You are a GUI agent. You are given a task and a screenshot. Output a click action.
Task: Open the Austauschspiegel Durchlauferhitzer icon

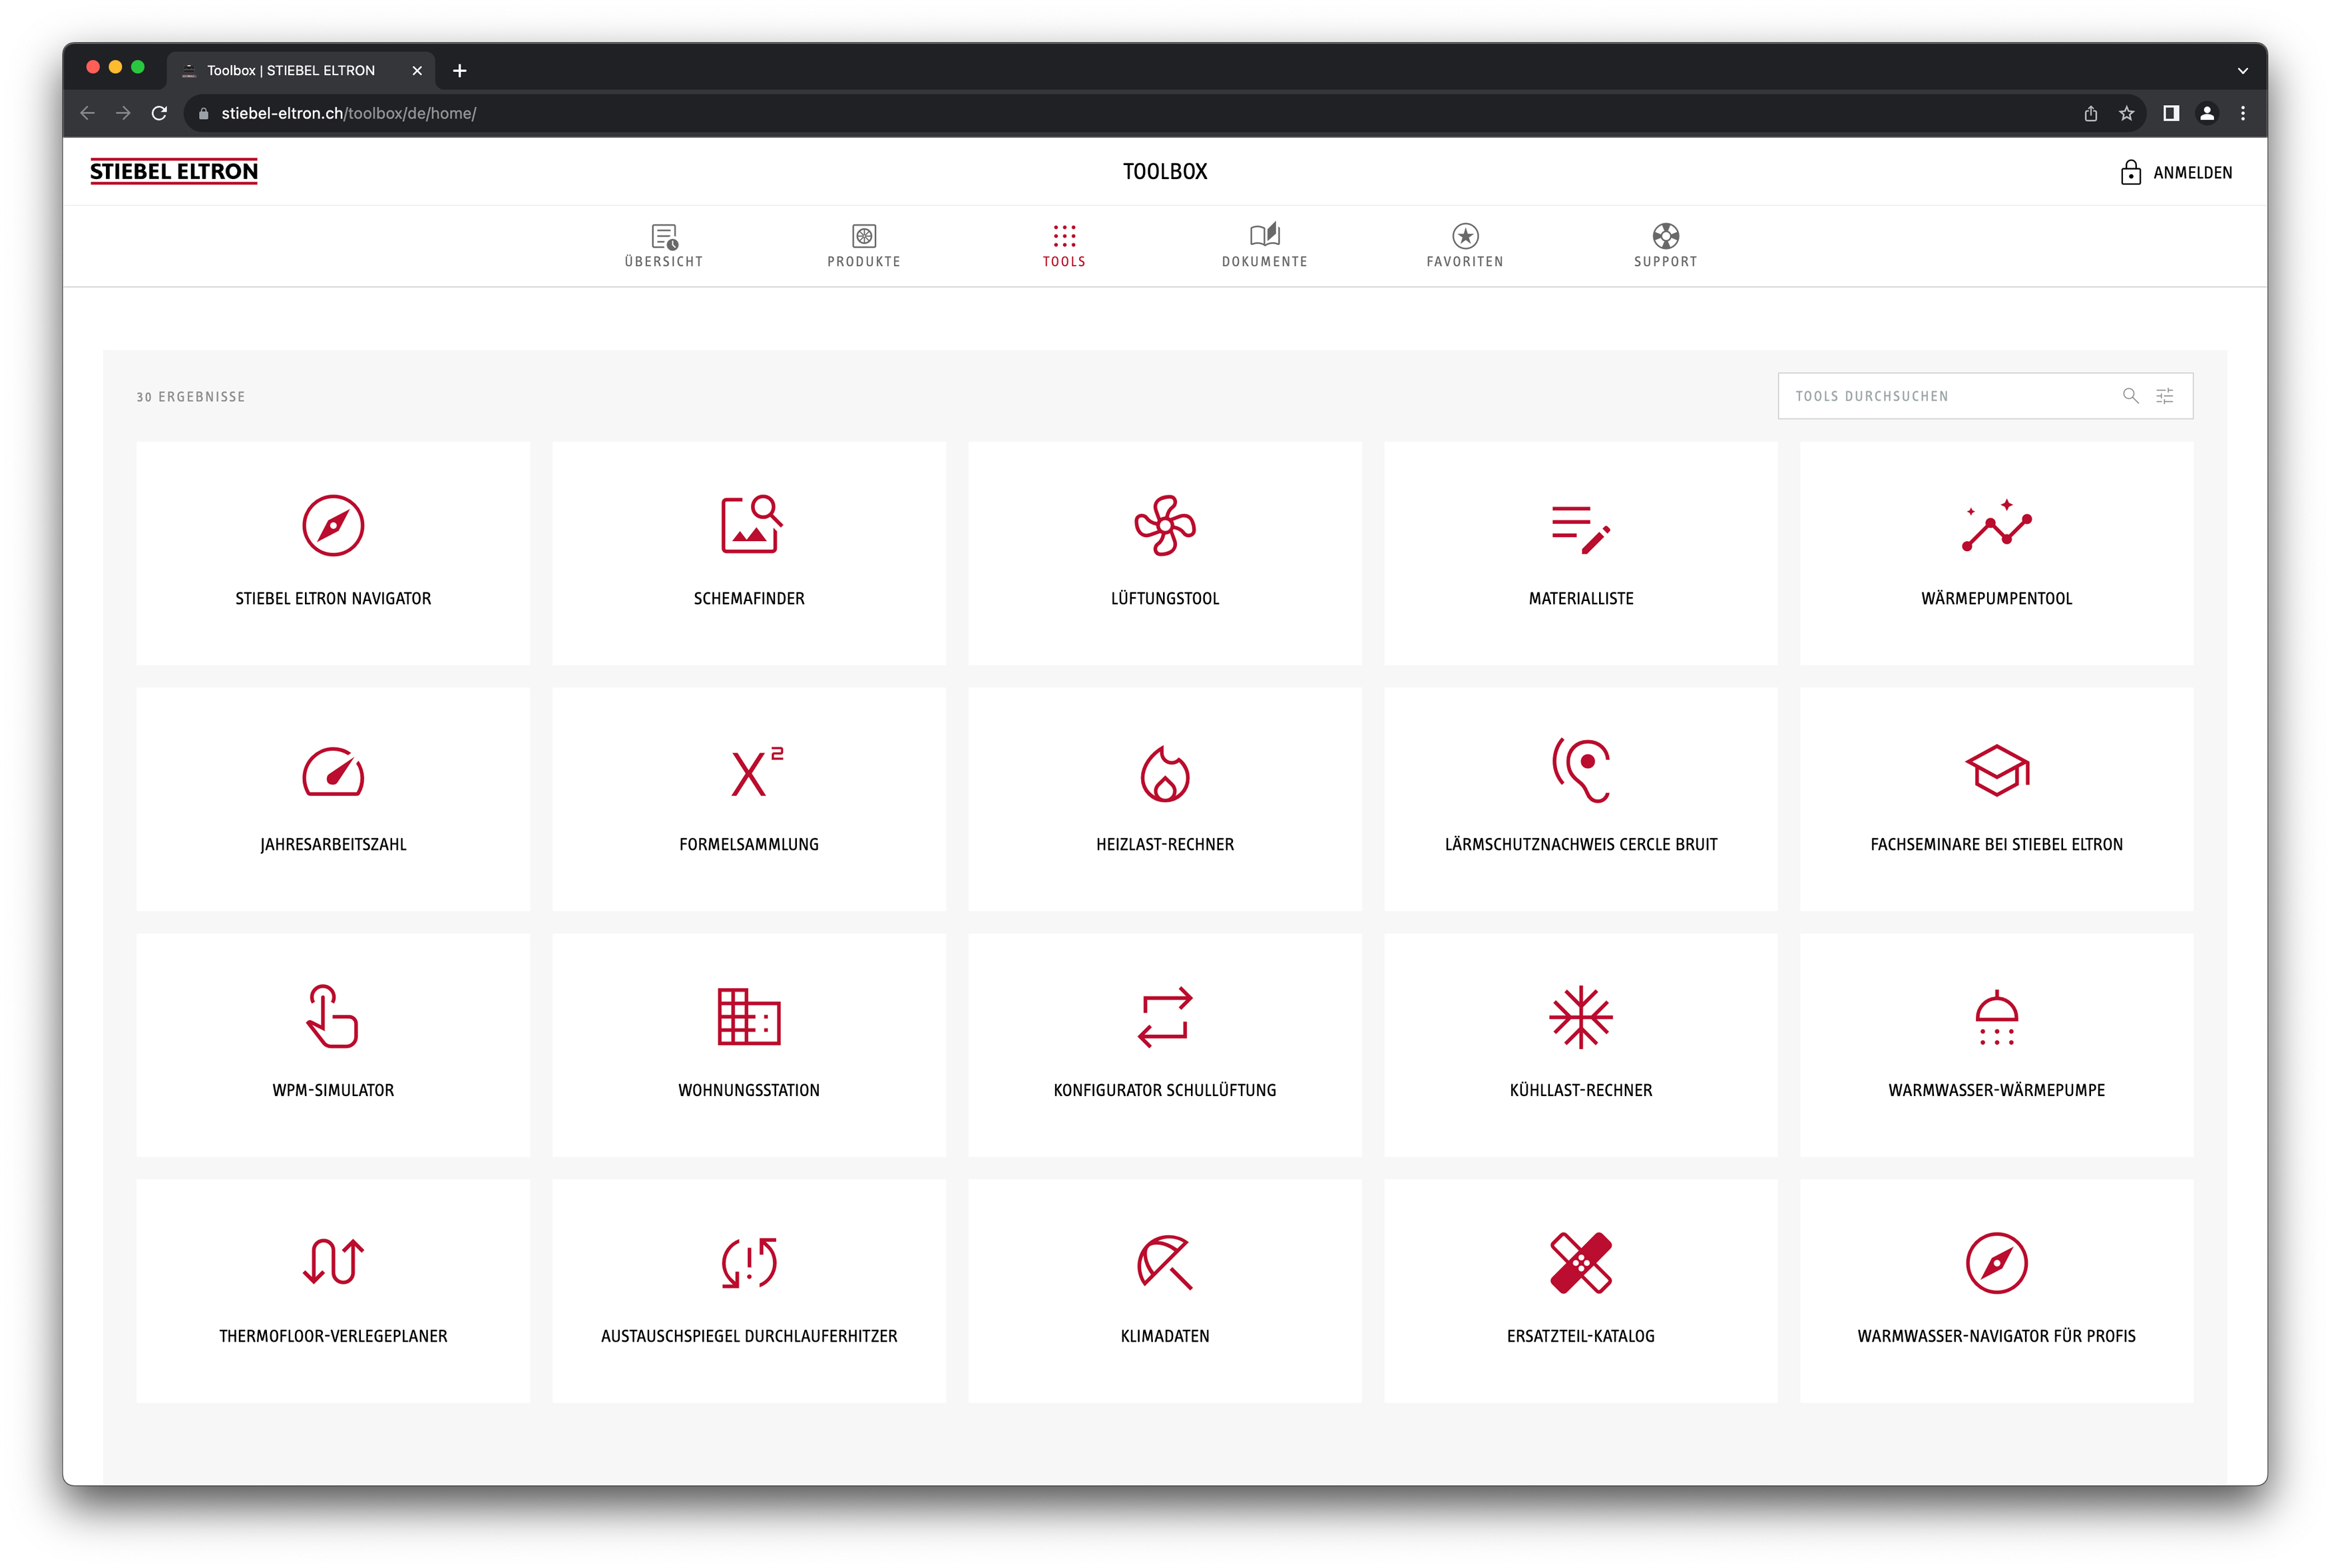[749, 1262]
